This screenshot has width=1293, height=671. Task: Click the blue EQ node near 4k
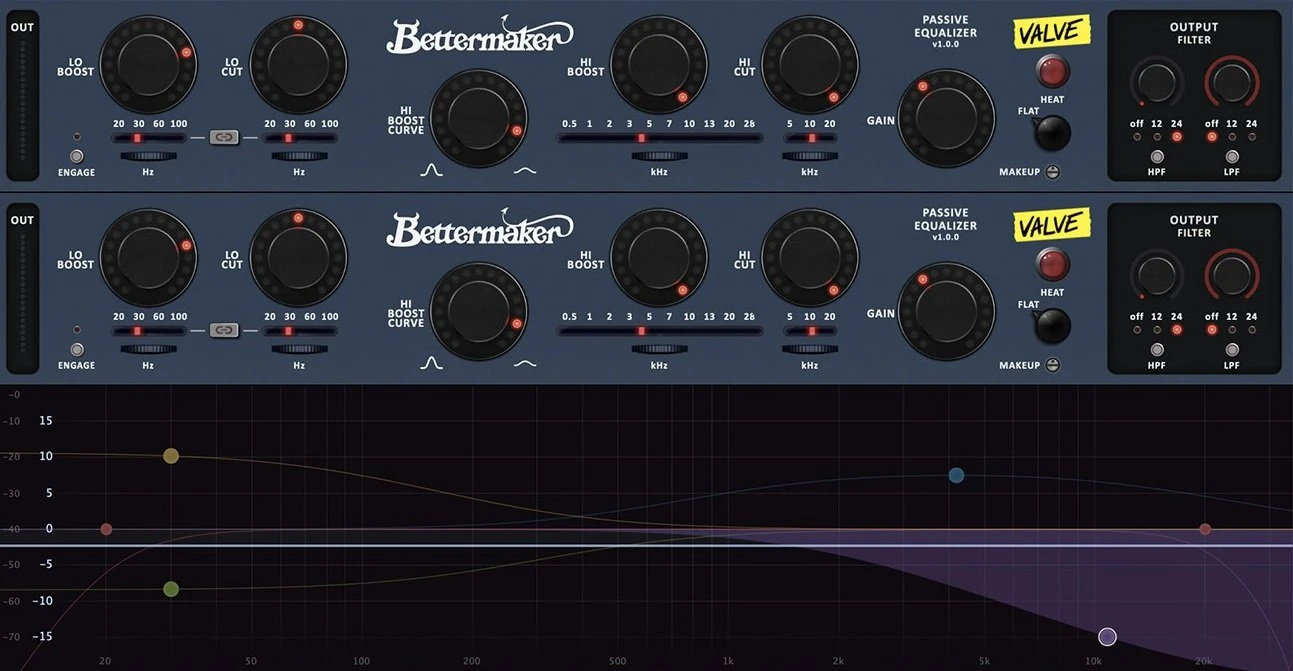pos(956,476)
